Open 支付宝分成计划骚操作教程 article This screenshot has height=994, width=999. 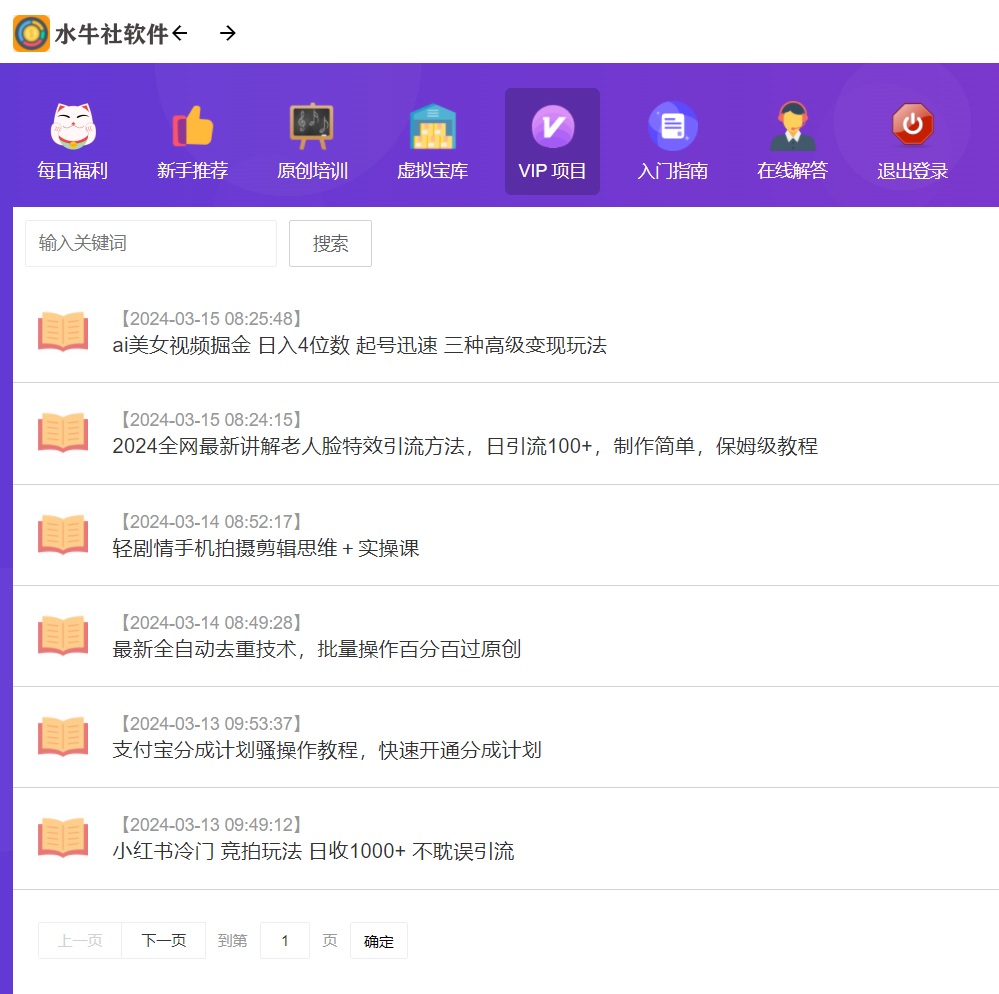click(x=327, y=750)
